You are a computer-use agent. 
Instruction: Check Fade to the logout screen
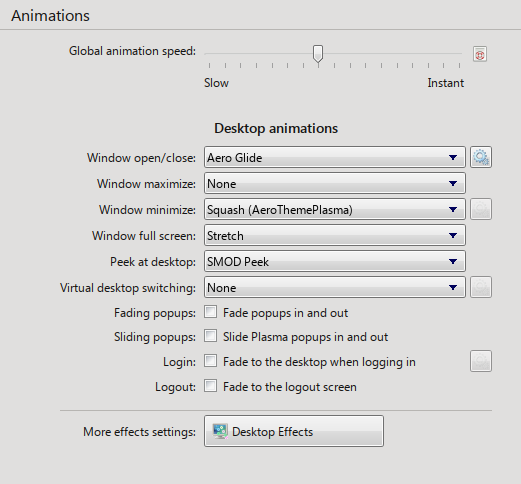pos(210,386)
